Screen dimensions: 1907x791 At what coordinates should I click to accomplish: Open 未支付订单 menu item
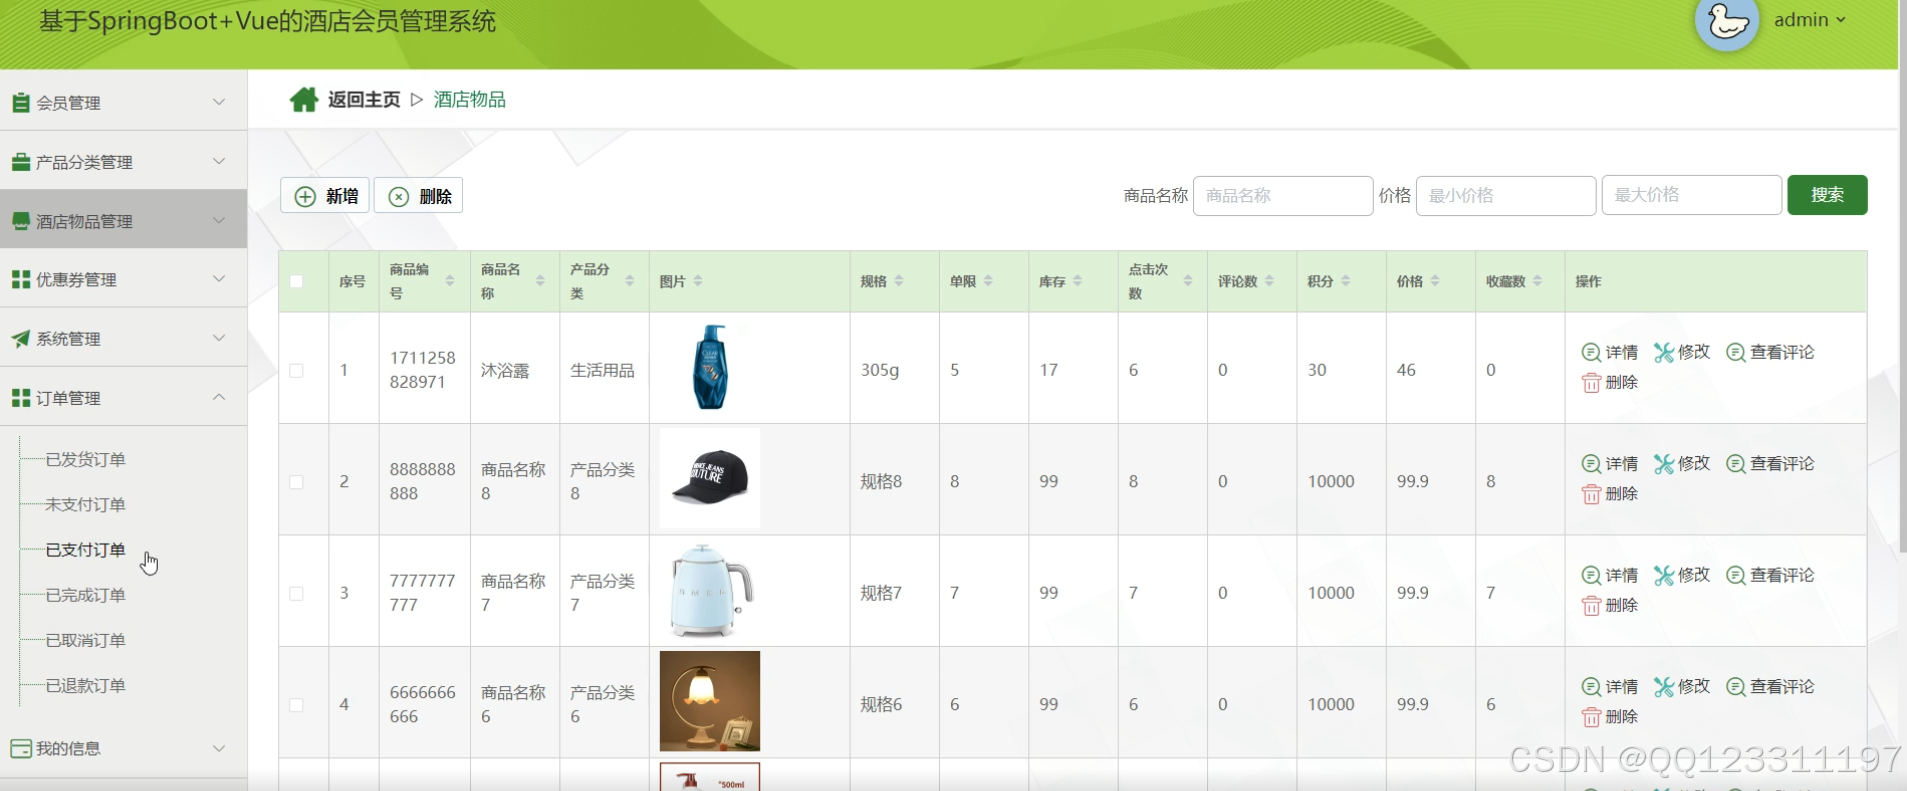(86, 504)
